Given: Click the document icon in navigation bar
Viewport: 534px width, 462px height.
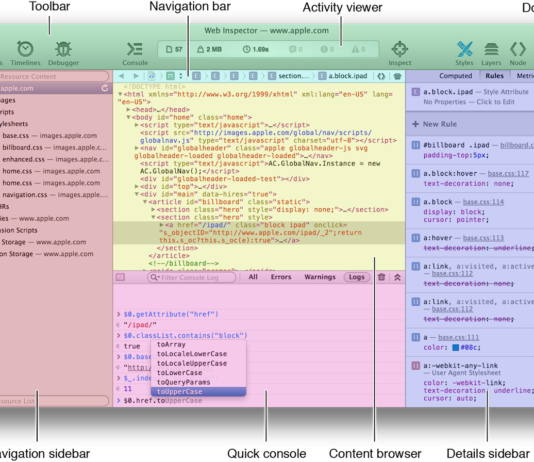Looking at the screenshot, I should click(x=152, y=76).
